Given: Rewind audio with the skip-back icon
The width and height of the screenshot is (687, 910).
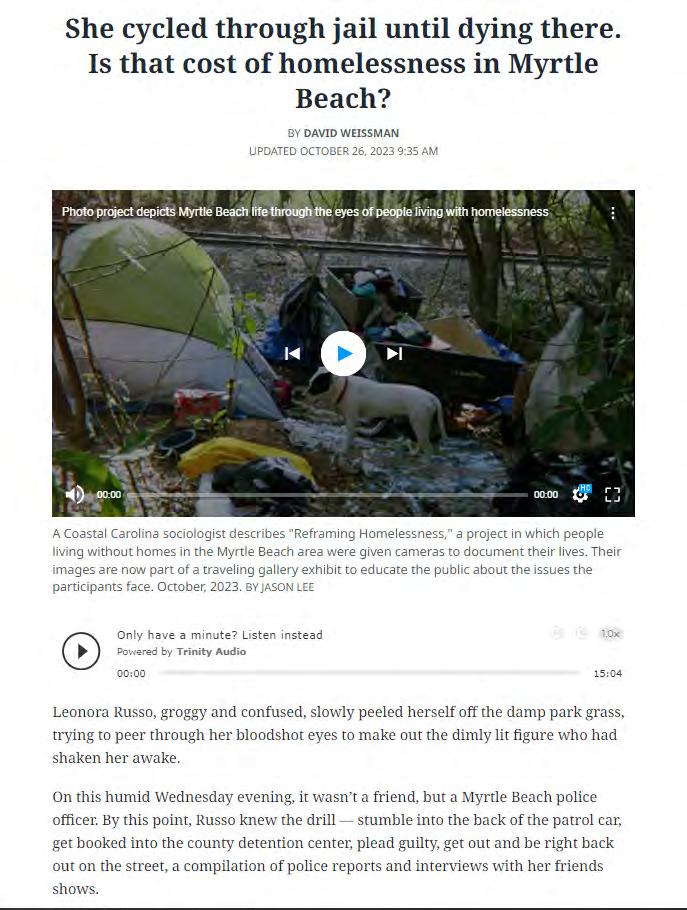Looking at the screenshot, I should 557,633.
